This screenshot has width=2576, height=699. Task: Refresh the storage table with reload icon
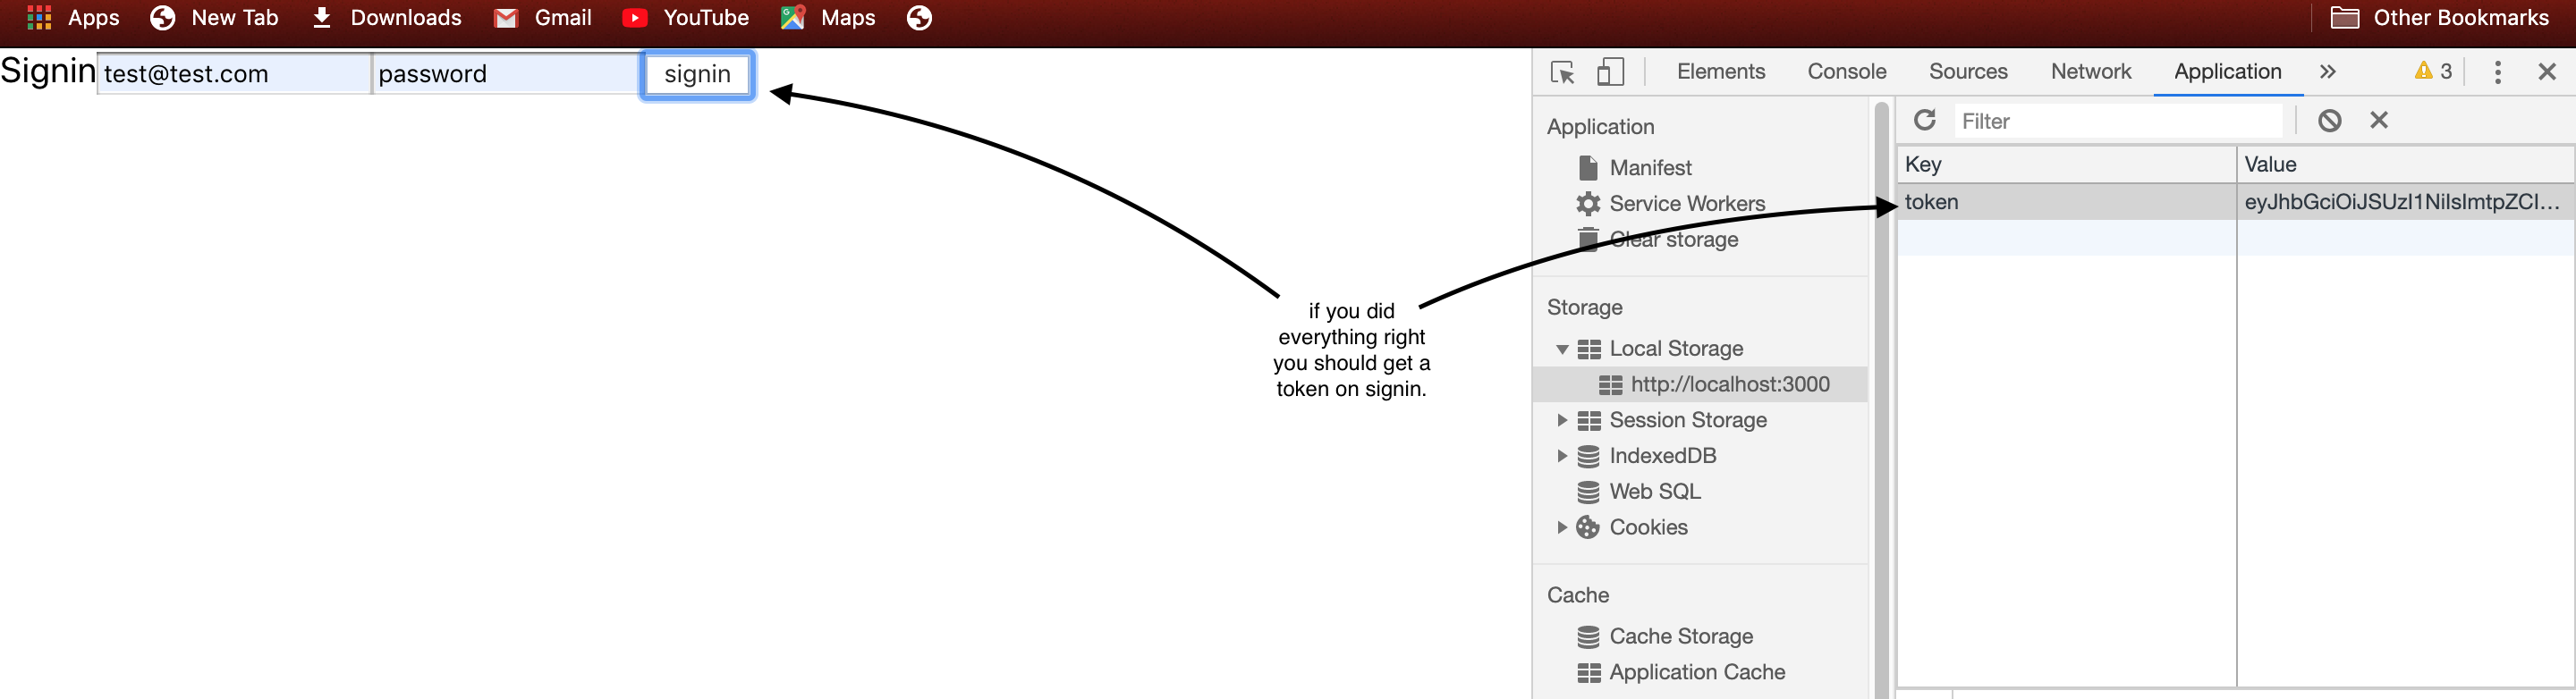tap(1925, 120)
